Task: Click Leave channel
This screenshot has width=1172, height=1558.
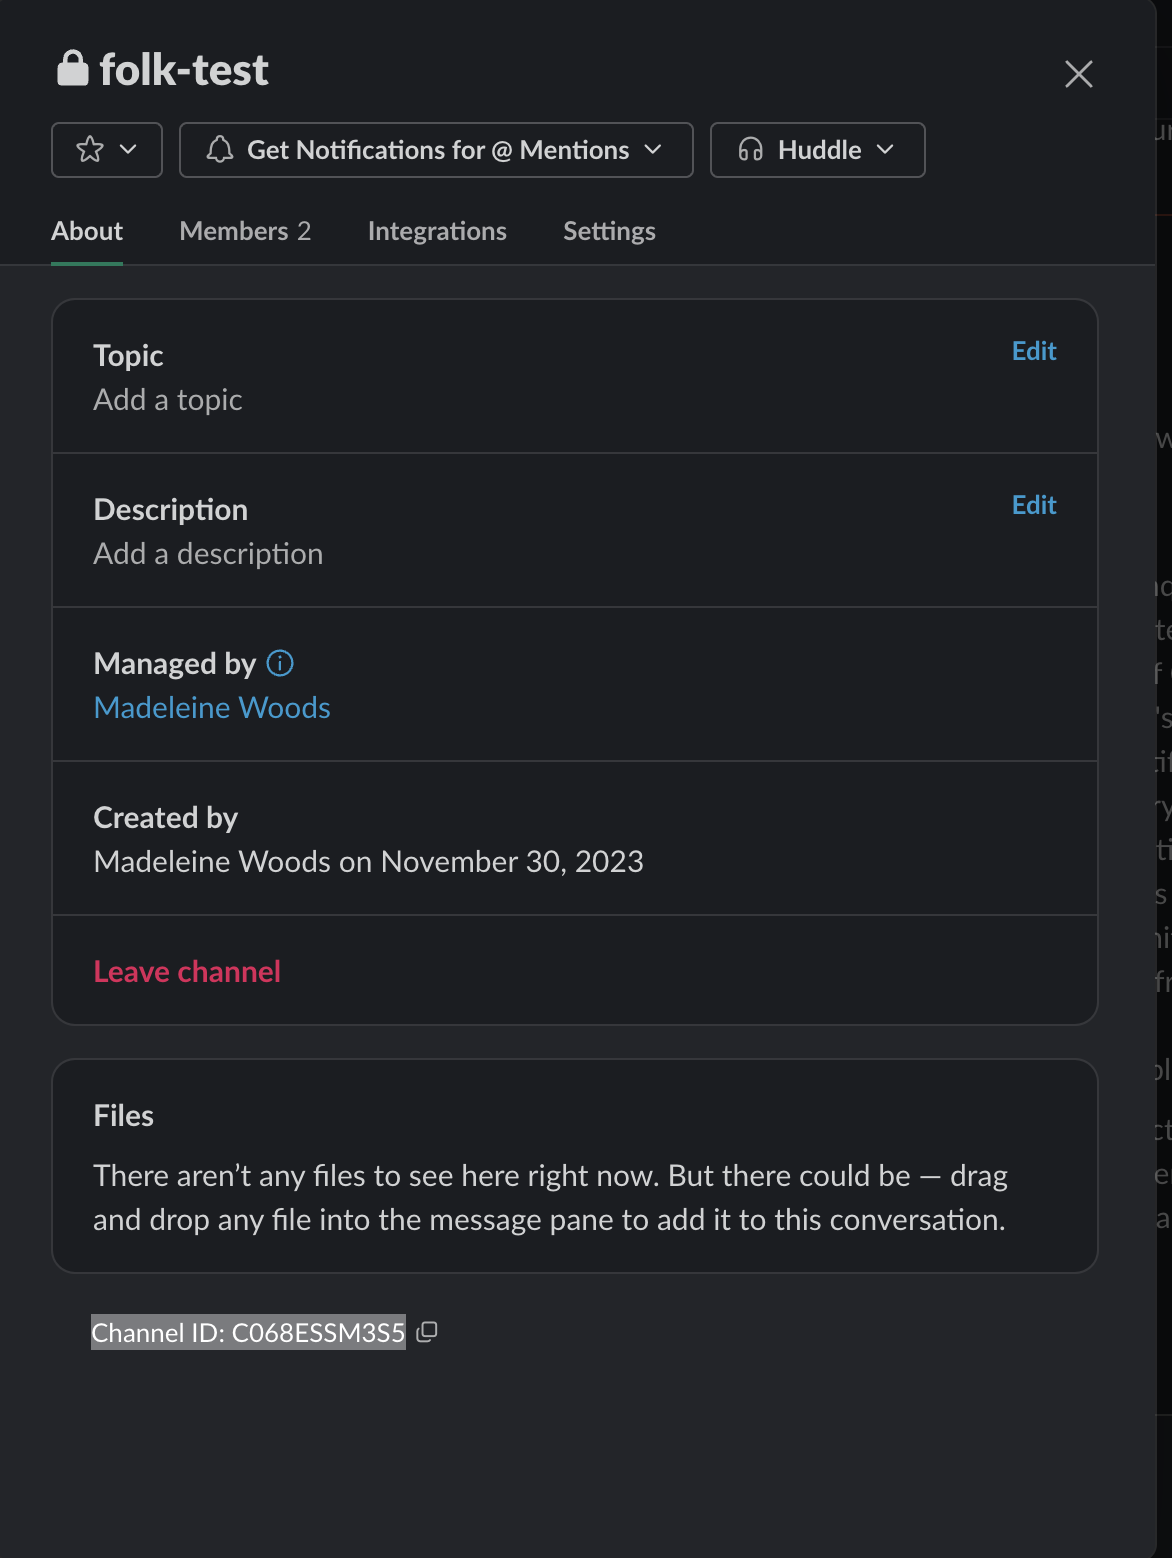Action: coord(187,972)
